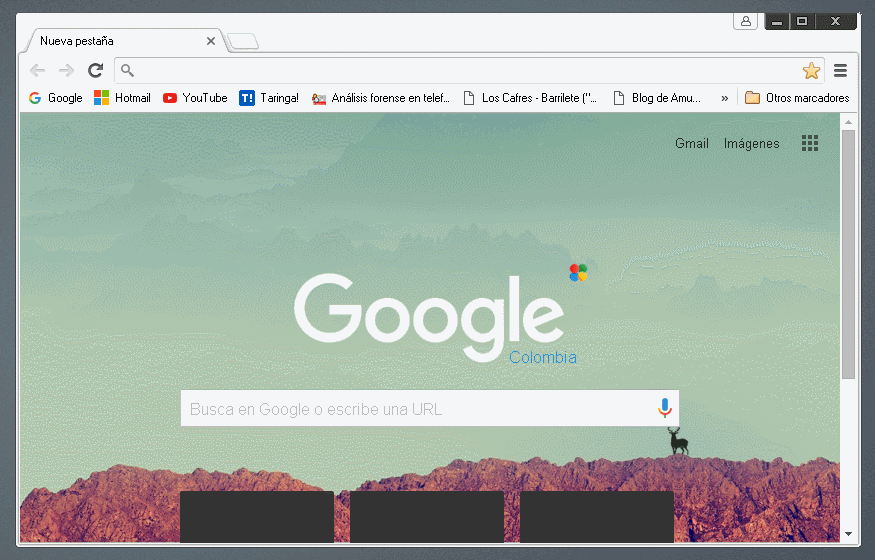Open the Google apps grid
Screen dimensions: 875x560
tap(810, 143)
